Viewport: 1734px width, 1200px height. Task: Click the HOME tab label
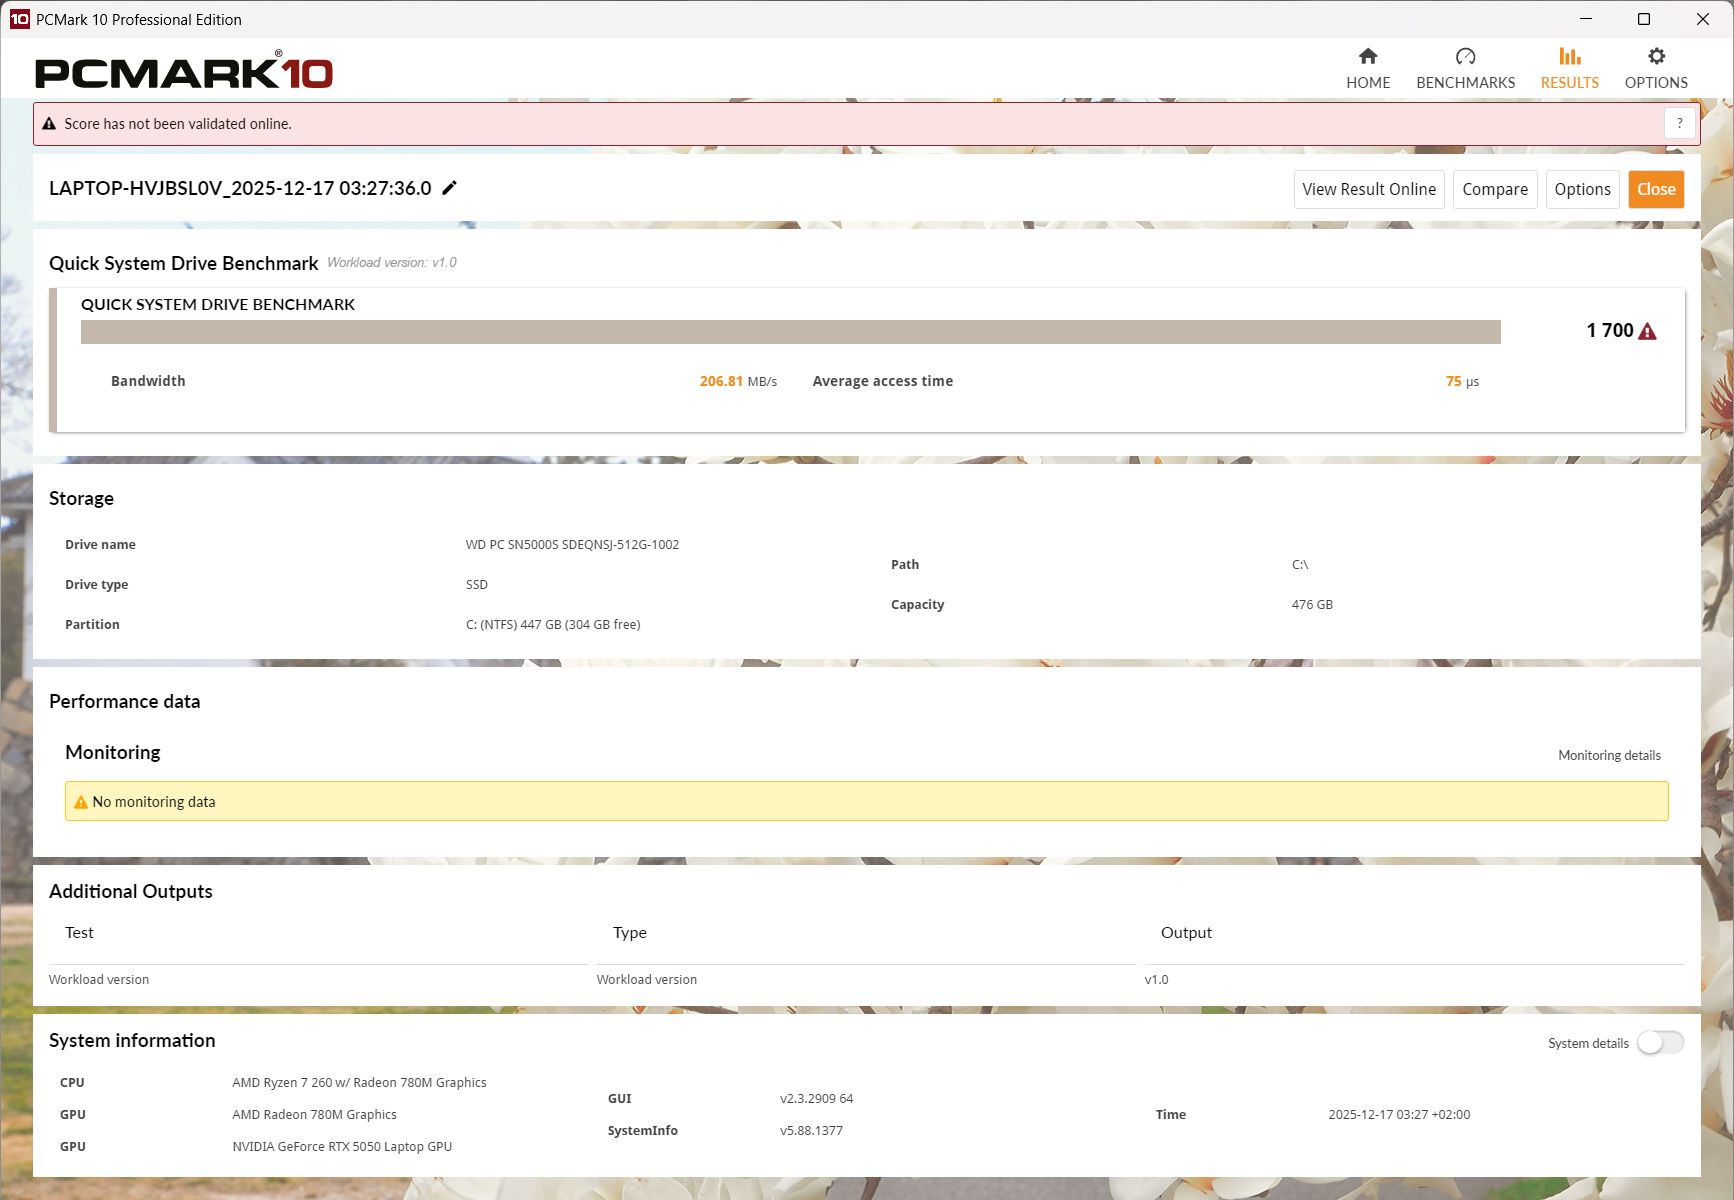coord(1368,83)
